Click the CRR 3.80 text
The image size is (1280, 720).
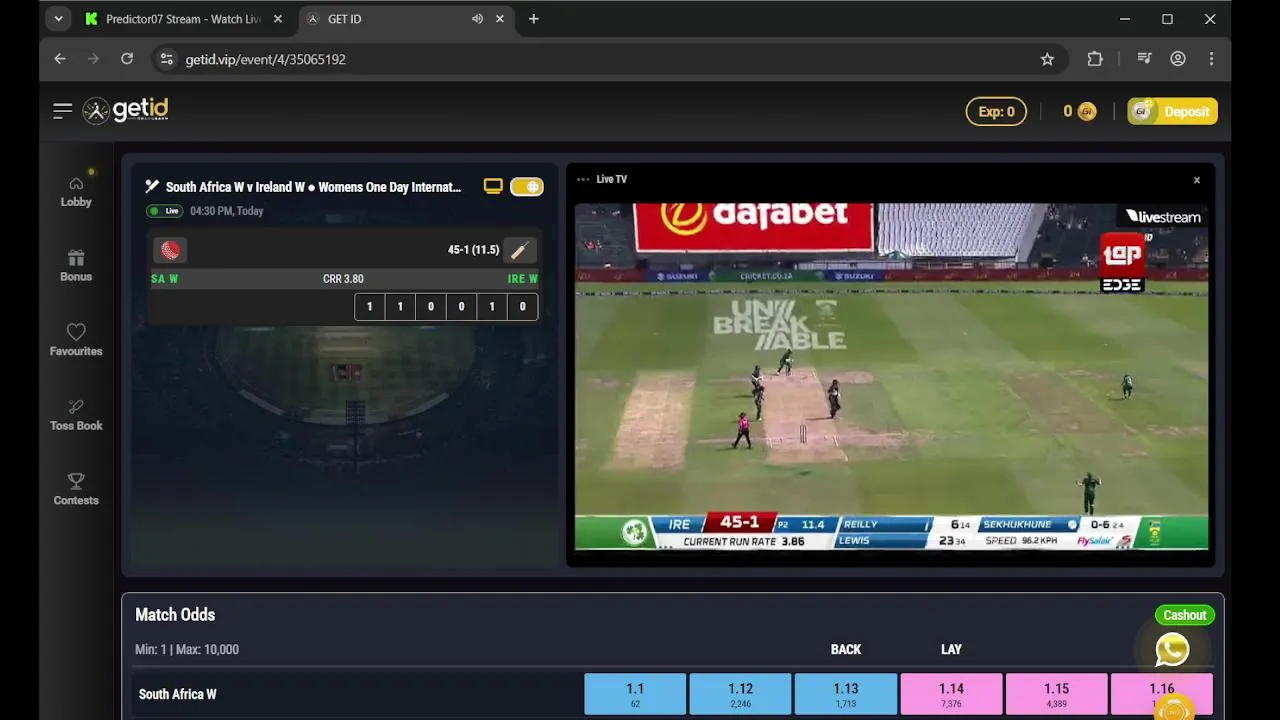coord(343,279)
